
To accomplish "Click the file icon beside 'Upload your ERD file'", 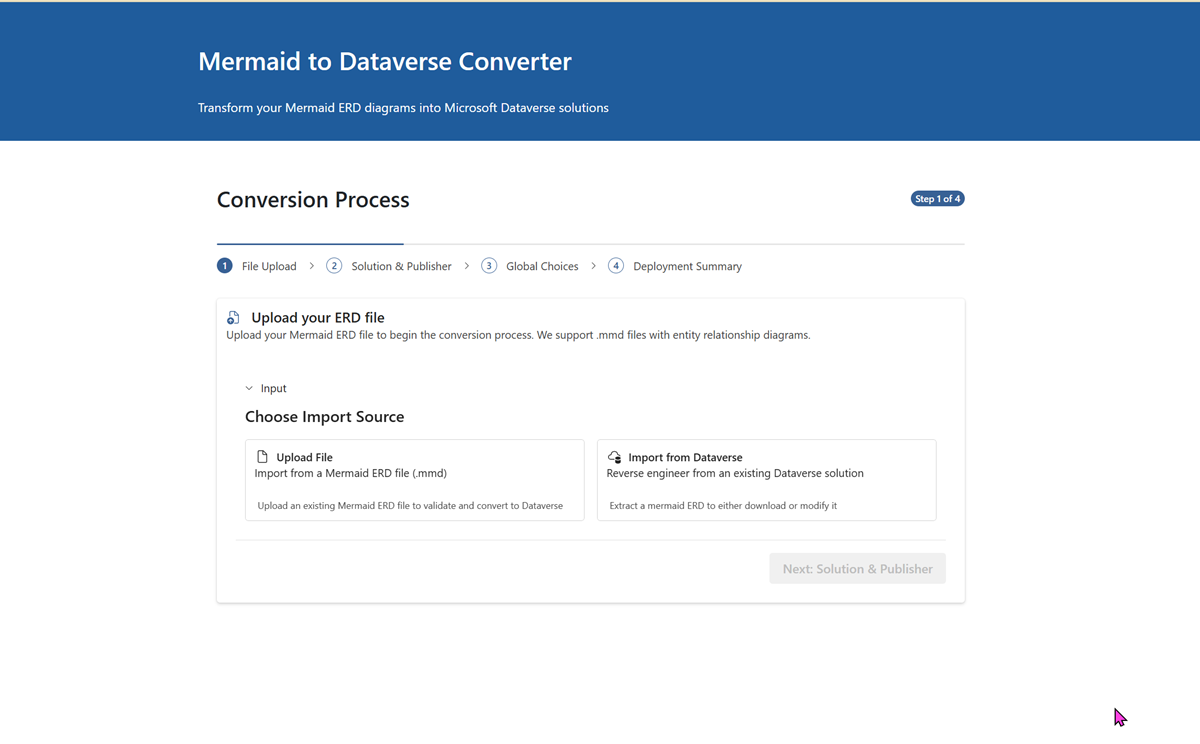I will (233, 318).
